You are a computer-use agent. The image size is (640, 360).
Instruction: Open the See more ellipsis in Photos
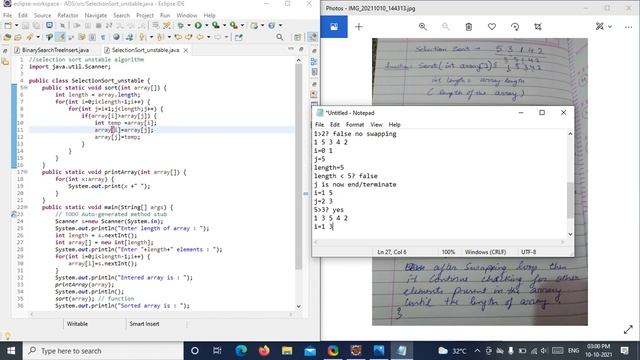pos(628,27)
